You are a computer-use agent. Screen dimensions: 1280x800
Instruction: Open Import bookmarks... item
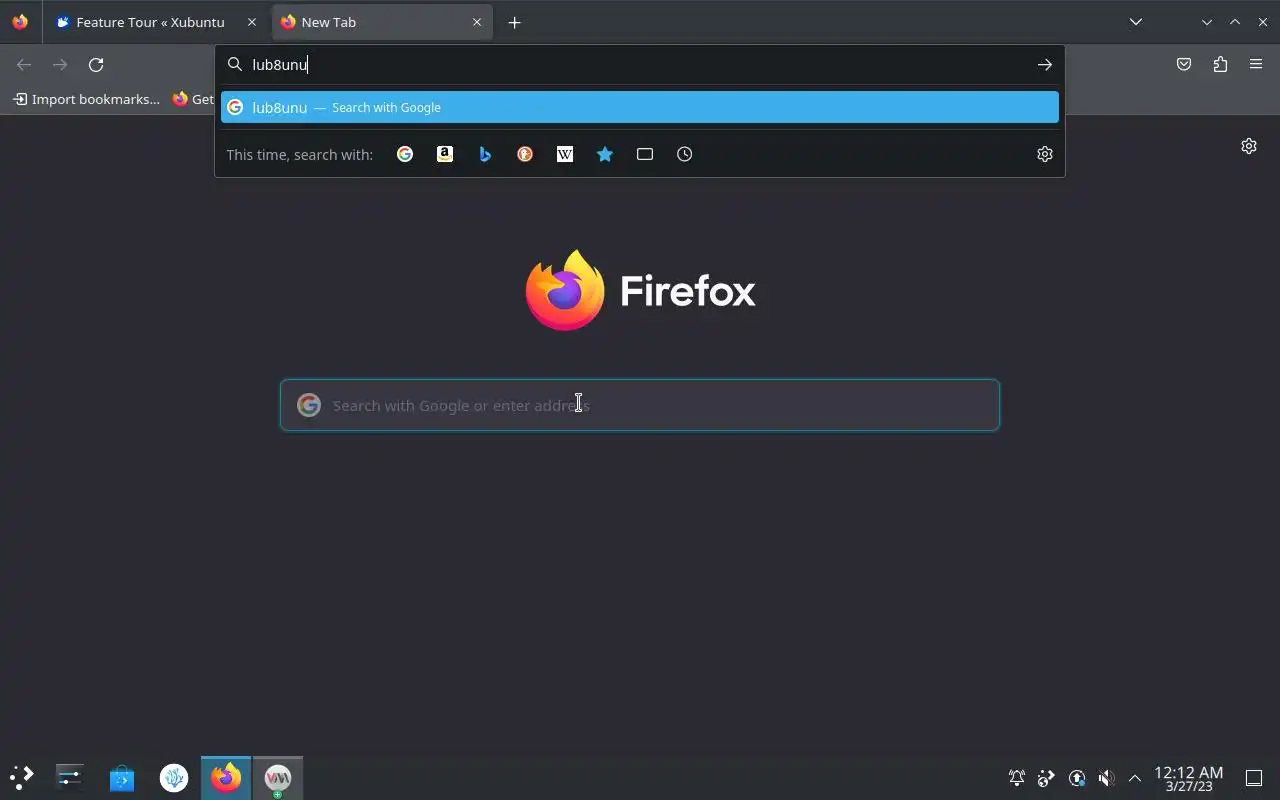(x=87, y=99)
